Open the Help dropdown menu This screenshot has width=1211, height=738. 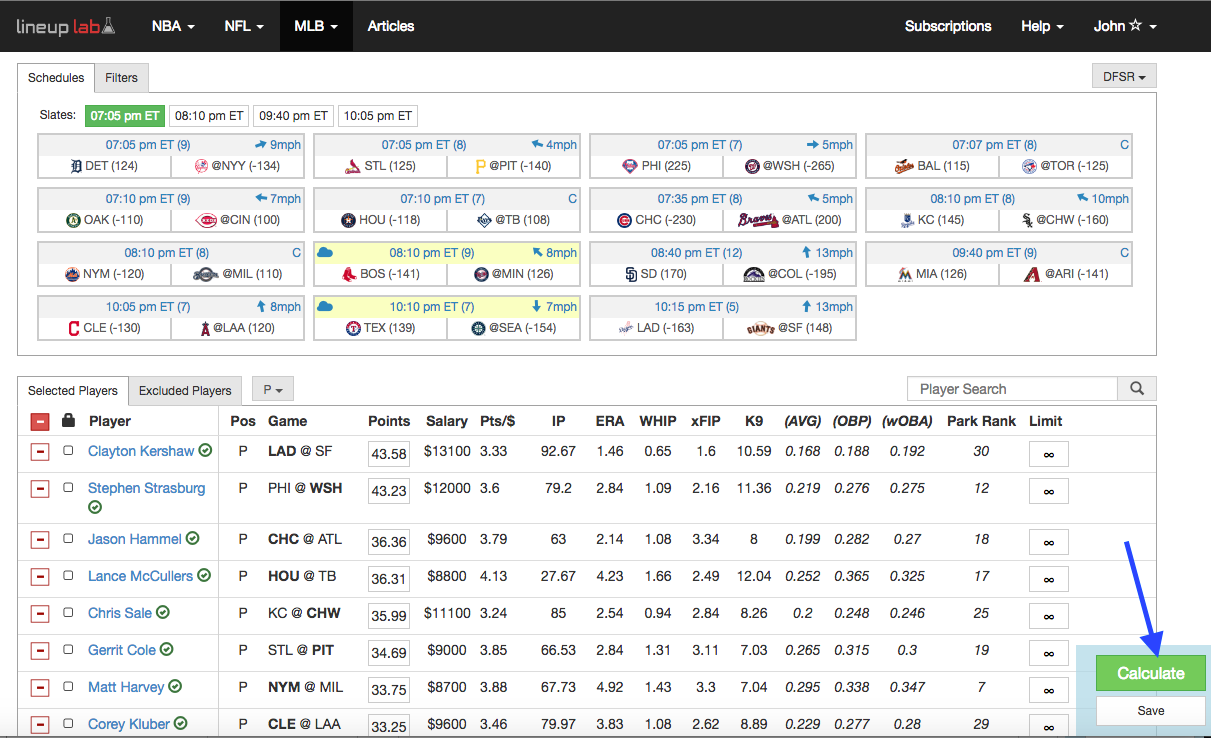click(1042, 26)
